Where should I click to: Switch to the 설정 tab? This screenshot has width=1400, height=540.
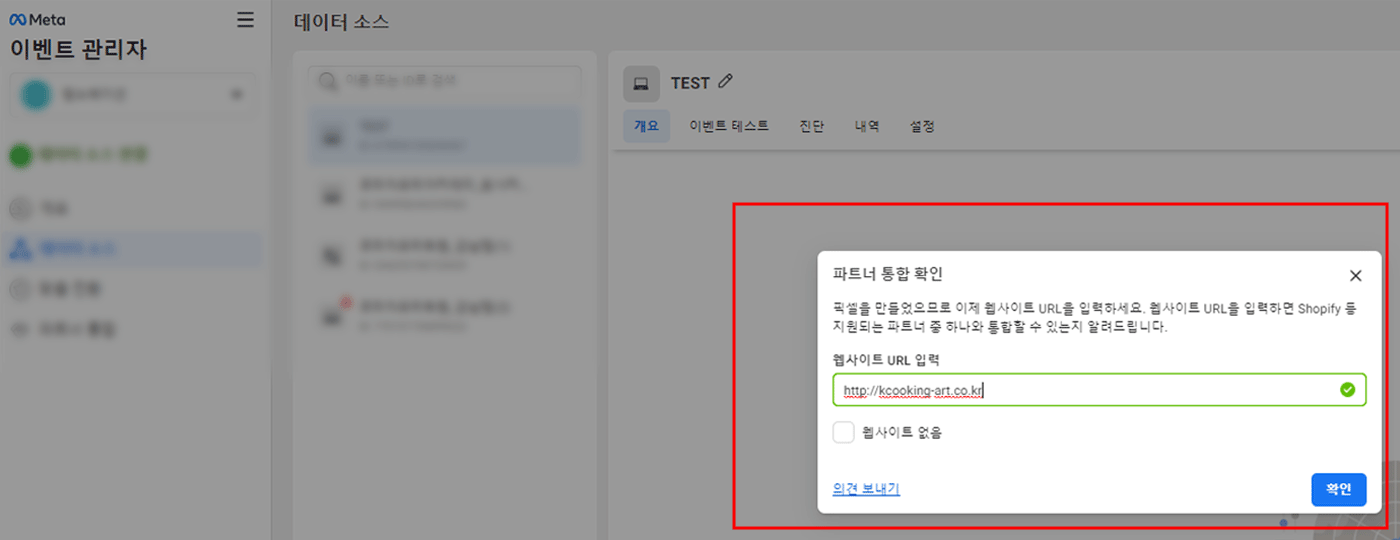click(922, 127)
